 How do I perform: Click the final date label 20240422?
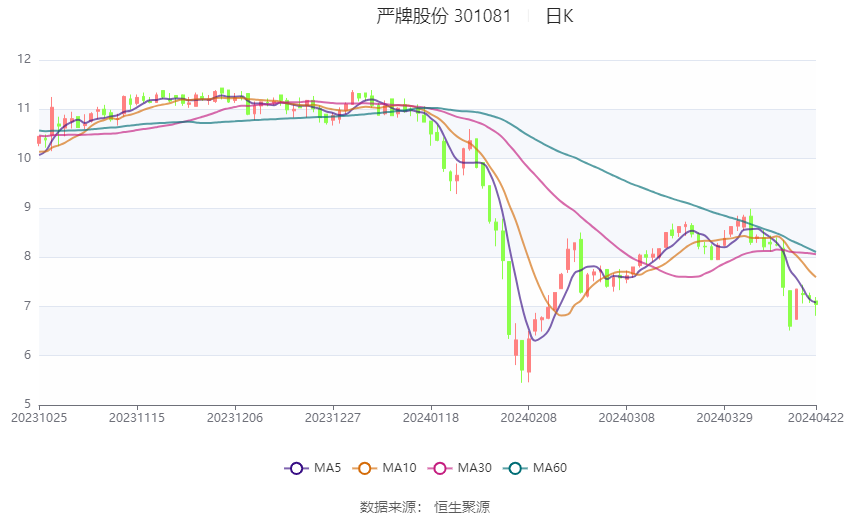tap(816, 417)
